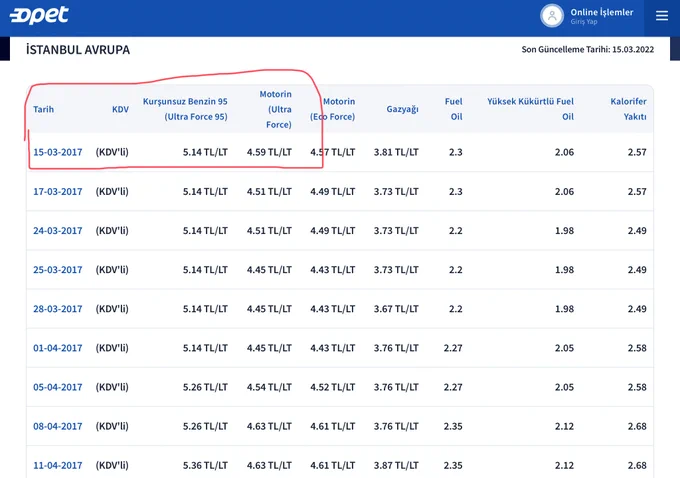Select the 25-03-2017 date link
The height and width of the screenshot is (478, 680).
(58, 269)
